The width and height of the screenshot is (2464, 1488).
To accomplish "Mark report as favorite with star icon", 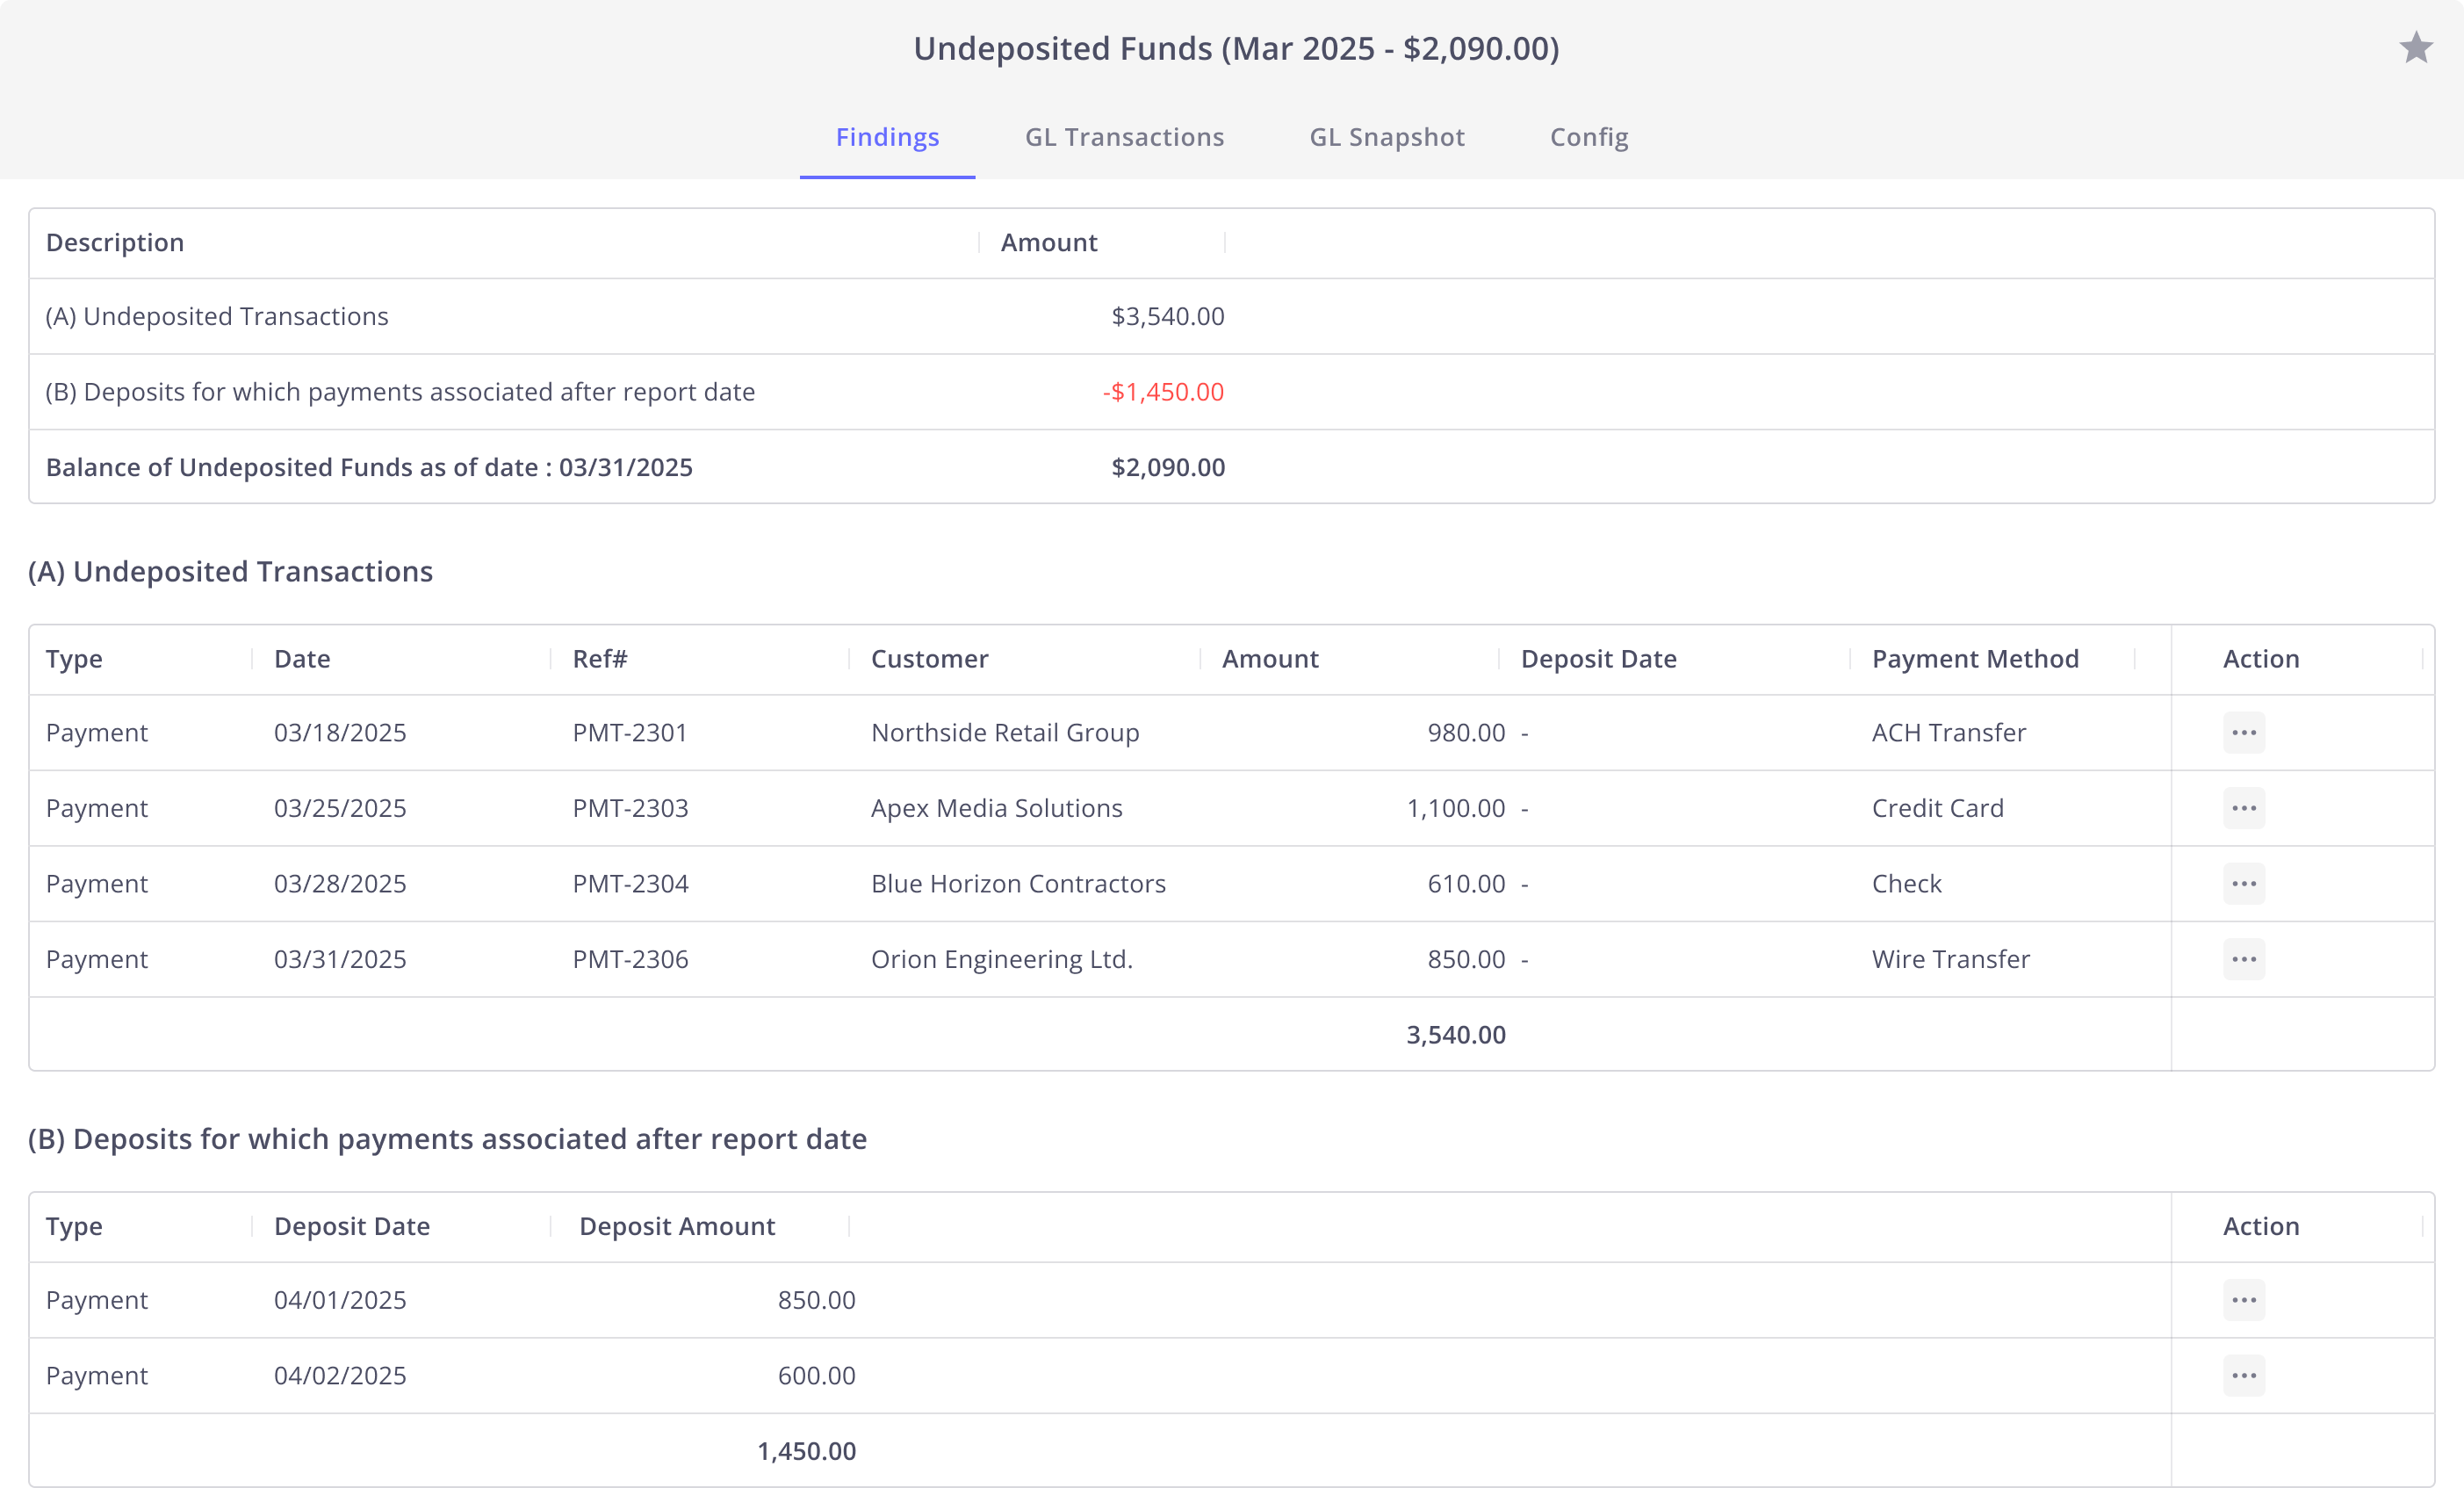I will 2415,47.
